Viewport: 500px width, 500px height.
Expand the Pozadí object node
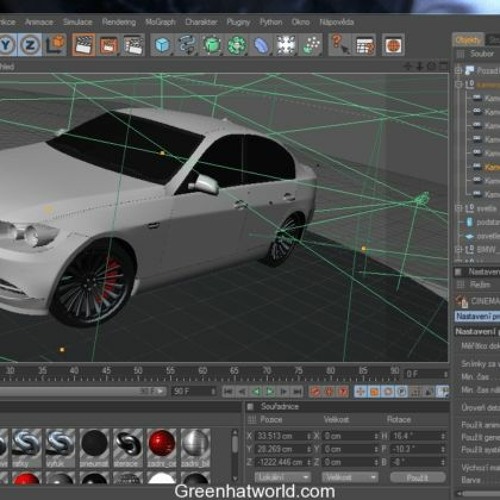pos(458,70)
